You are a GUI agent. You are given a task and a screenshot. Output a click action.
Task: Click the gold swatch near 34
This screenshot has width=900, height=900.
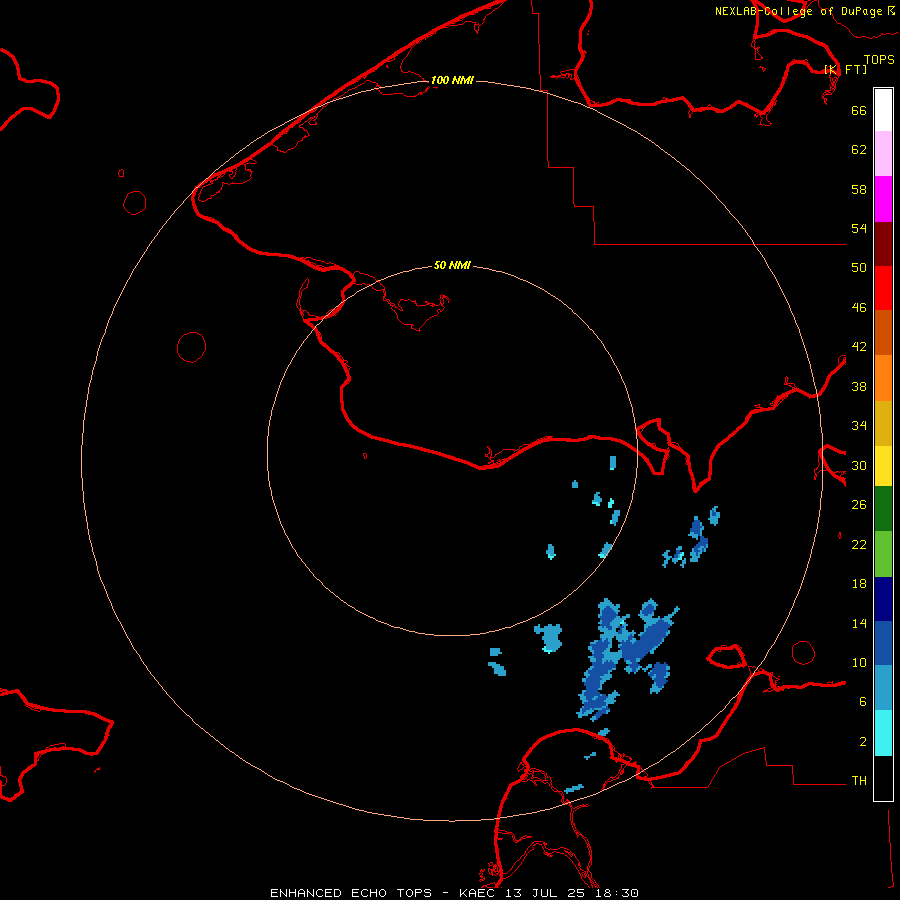click(883, 423)
